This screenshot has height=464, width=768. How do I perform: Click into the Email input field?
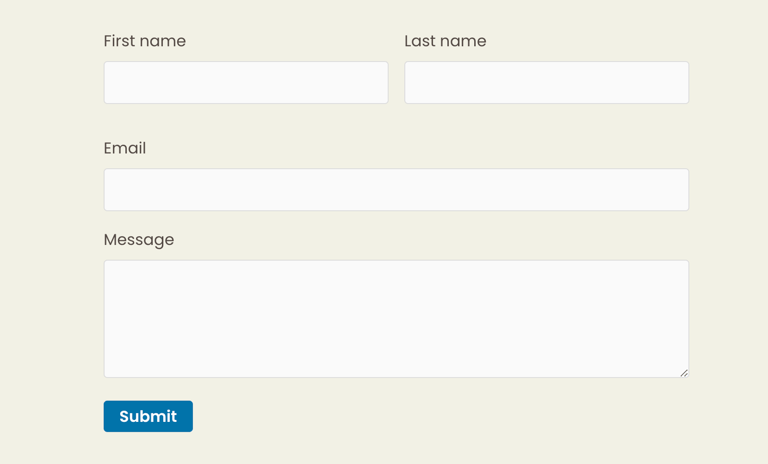(x=396, y=189)
